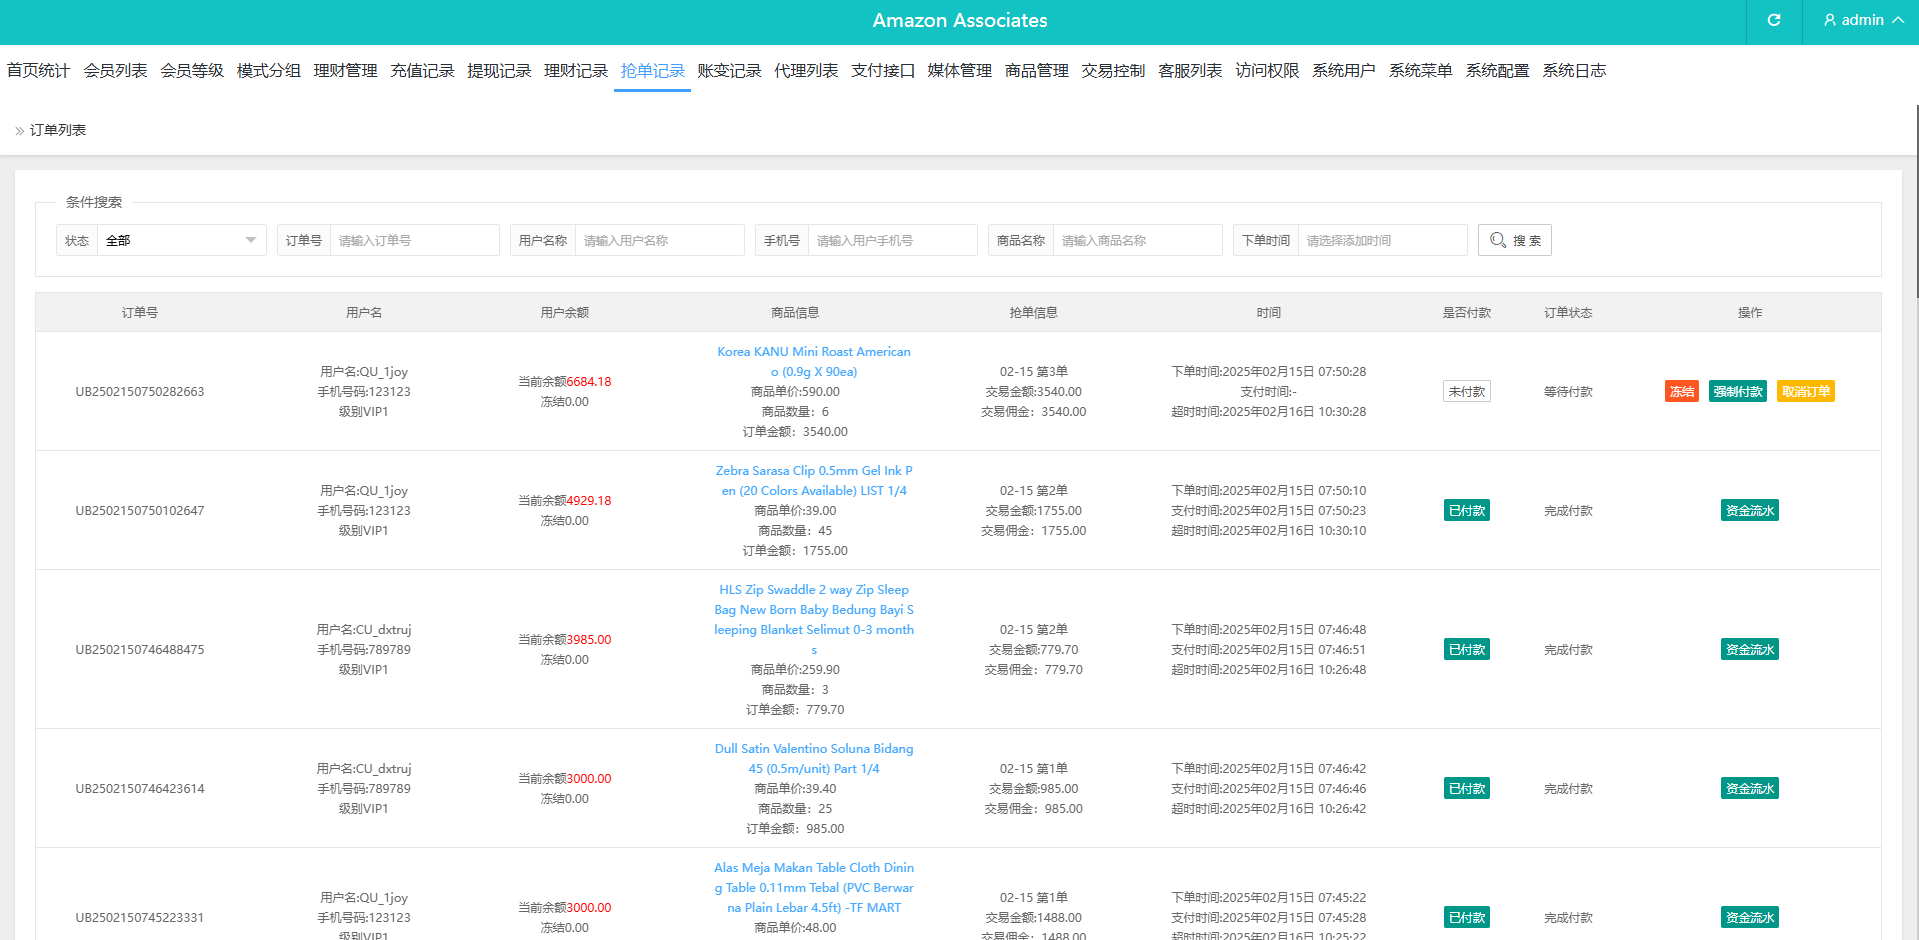Switch to the 会员列表 tab
This screenshot has height=940, width=1919.
point(115,71)
